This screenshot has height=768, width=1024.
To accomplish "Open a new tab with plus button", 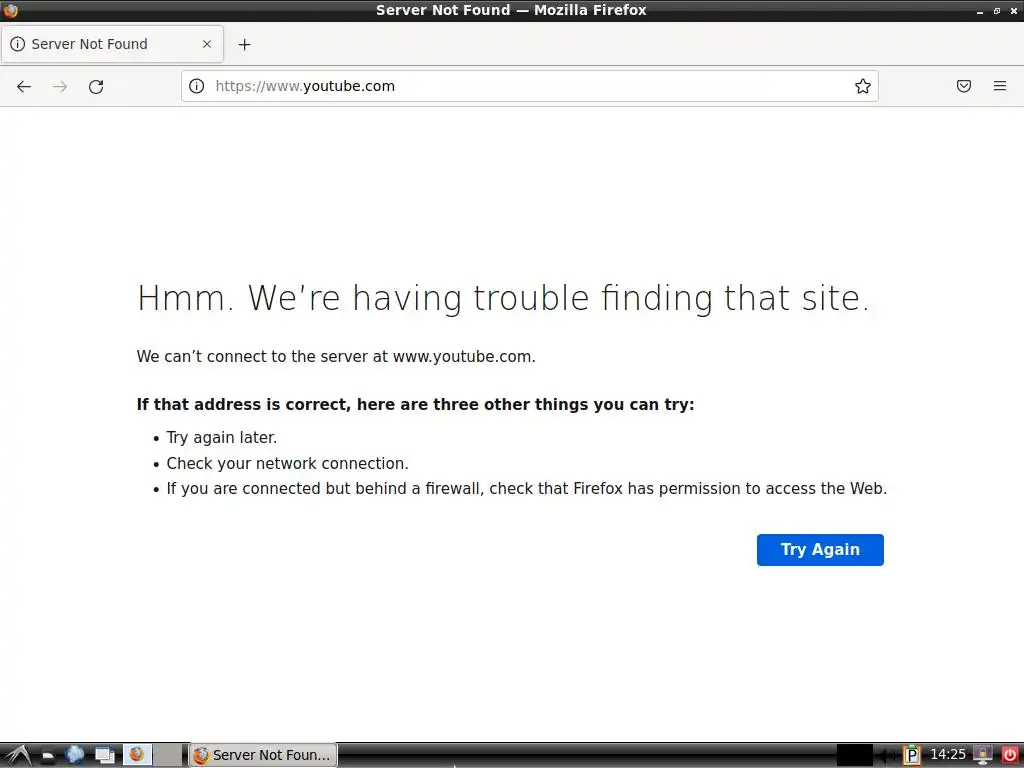I will pyautogui.click(x=244, y=44).
